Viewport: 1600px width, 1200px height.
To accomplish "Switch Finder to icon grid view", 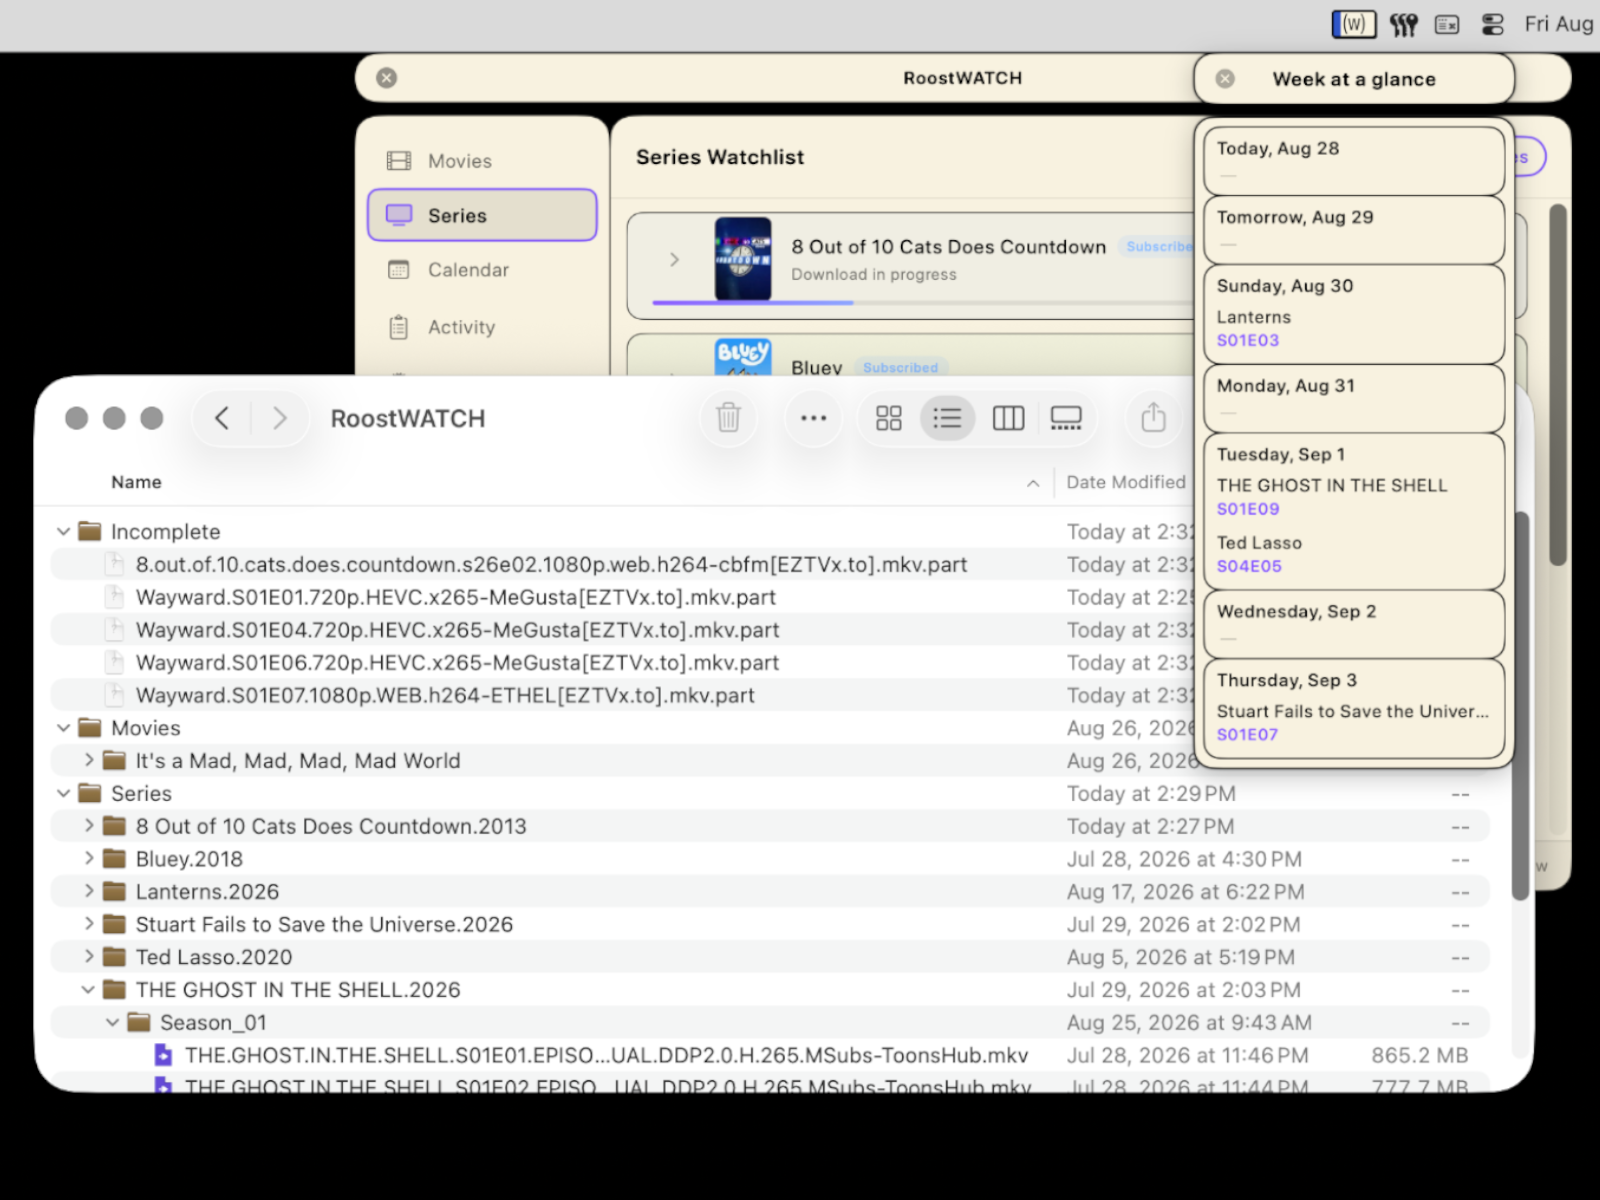I will coord(889,418).
